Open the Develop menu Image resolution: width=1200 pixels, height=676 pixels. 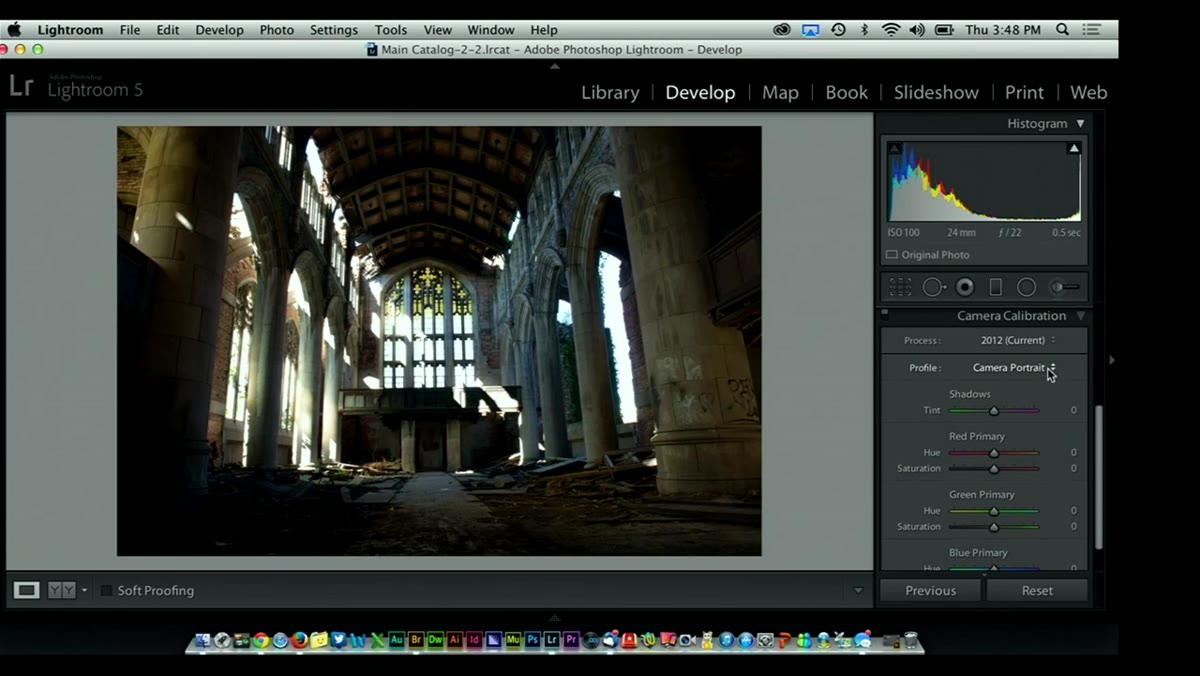[219, 30]
